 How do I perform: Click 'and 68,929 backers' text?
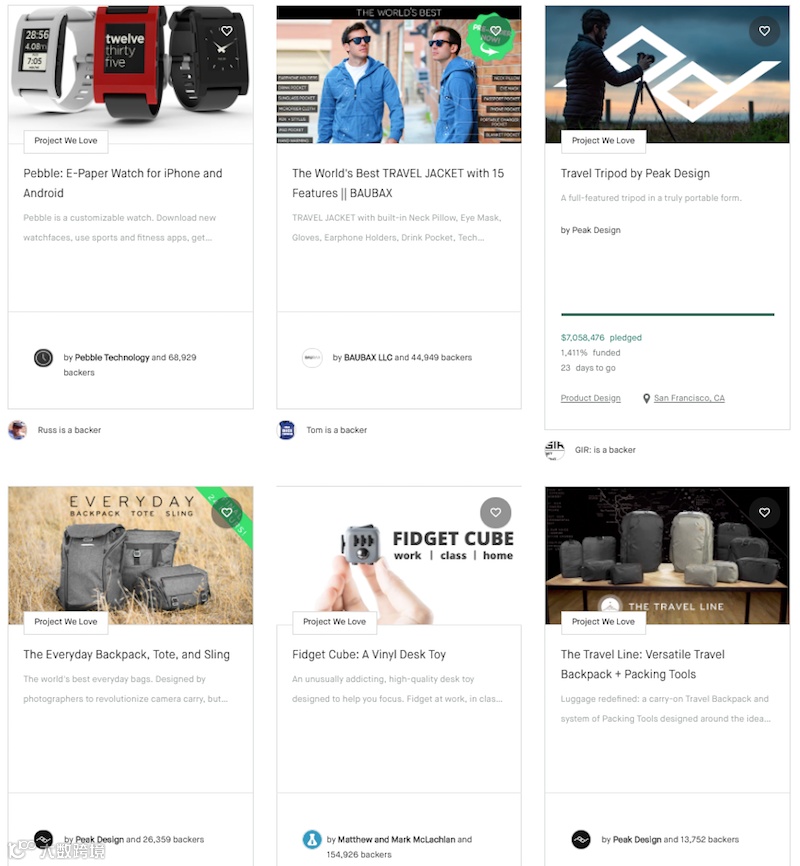pyautogui.click(x=130, y=365)
